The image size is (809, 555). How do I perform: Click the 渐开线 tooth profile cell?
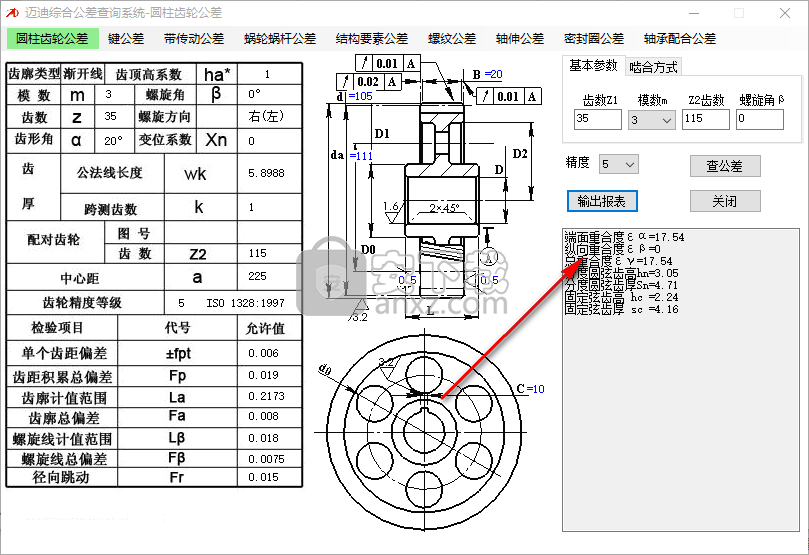click(x=83, y=74)
